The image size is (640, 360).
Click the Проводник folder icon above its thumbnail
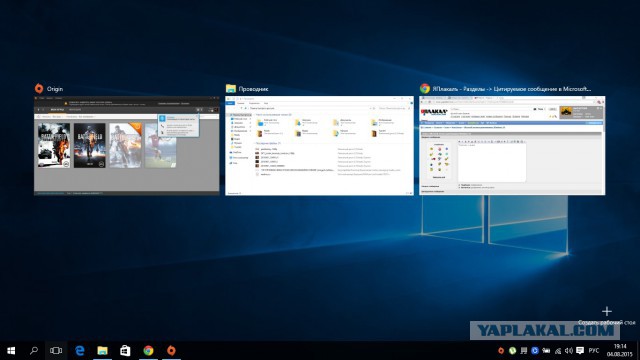231,89
